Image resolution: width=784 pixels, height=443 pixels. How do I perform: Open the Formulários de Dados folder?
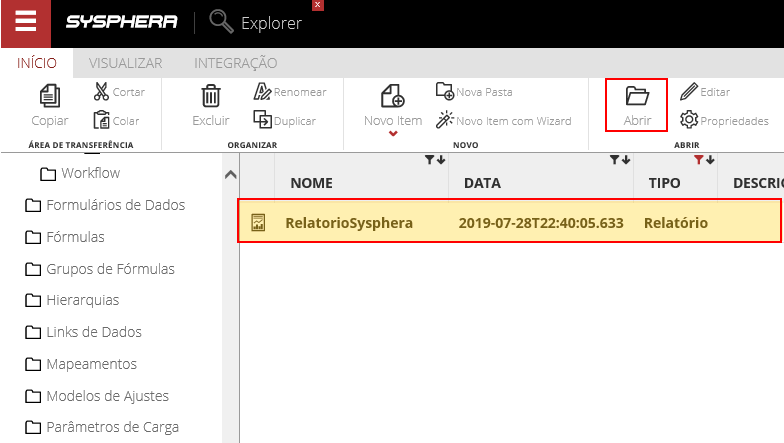click(105, 205)
